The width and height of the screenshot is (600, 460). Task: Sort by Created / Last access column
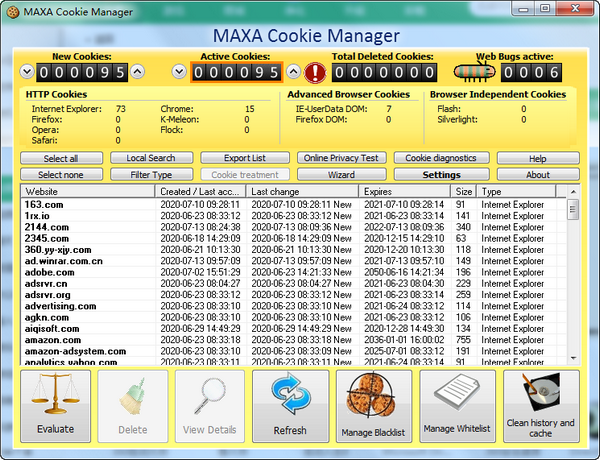click(x=201, y=191)
